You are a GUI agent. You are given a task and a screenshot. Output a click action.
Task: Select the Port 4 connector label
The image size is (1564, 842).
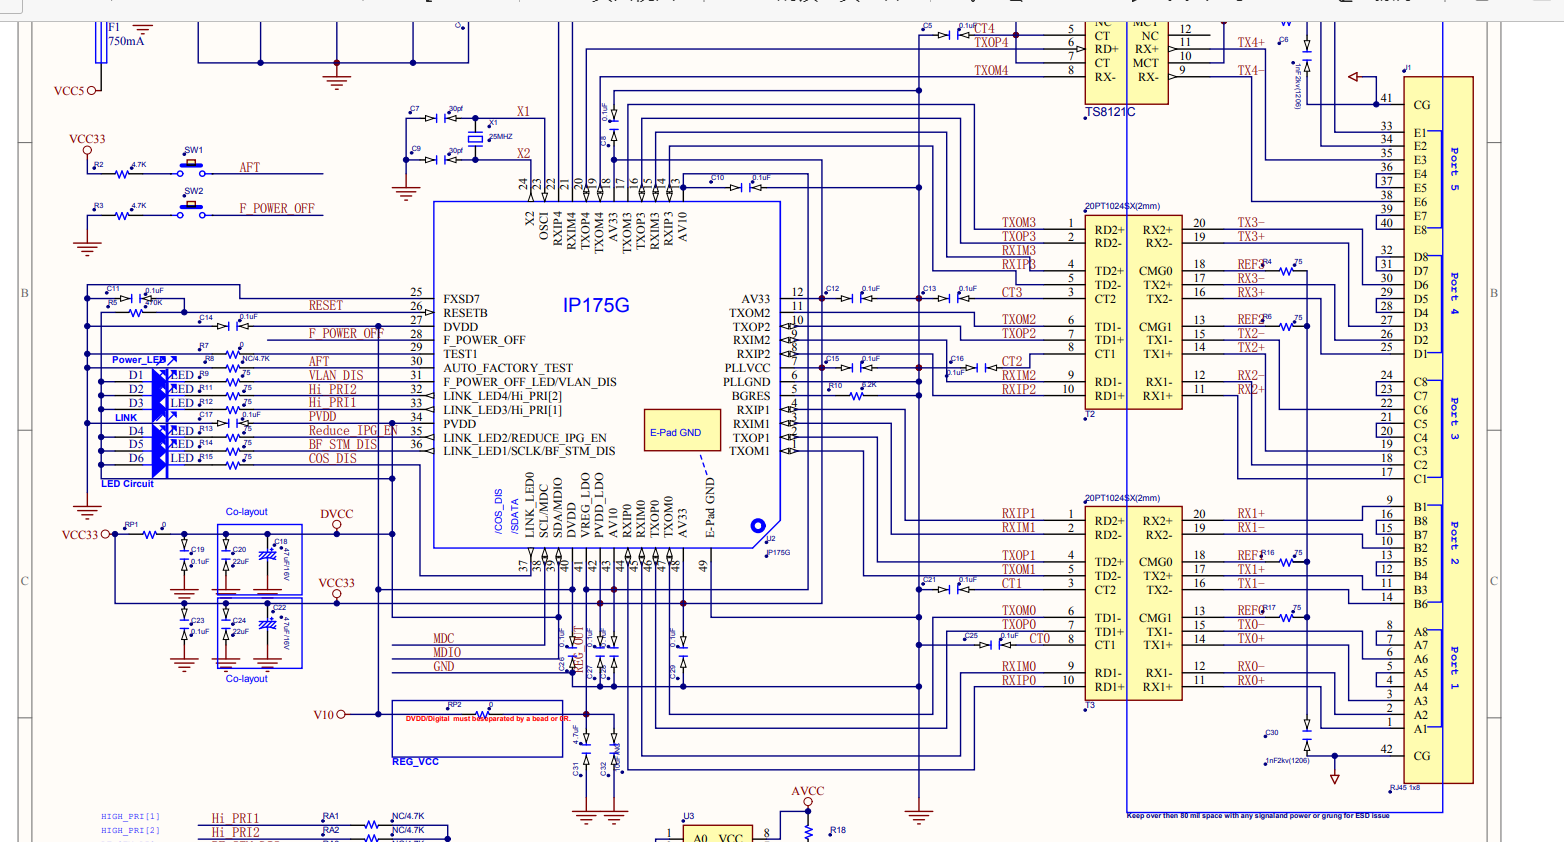tap(1455, 294)
